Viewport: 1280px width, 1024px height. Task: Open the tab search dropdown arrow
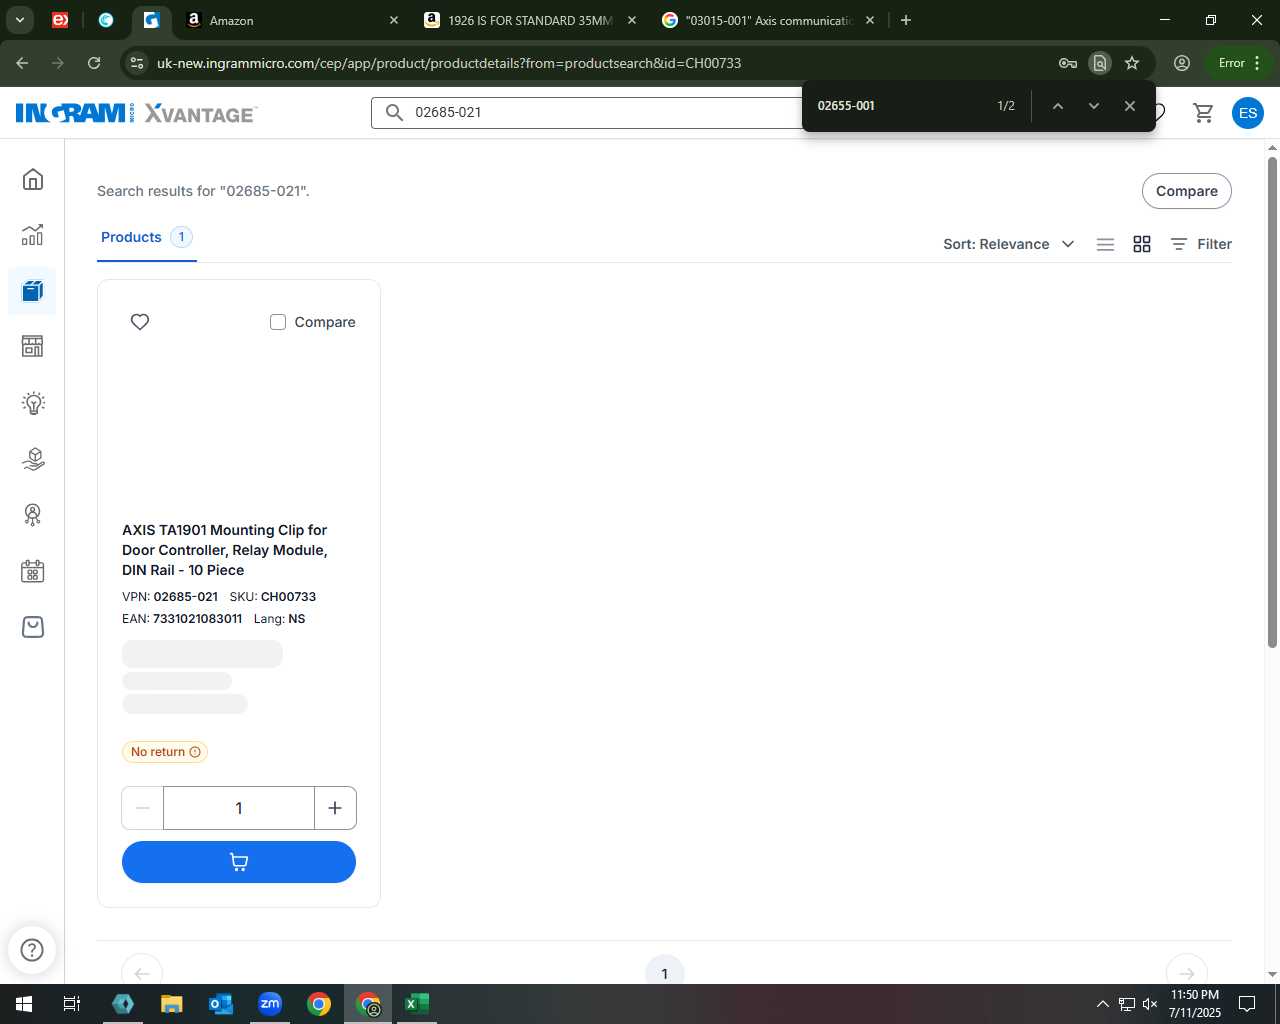coord(20,20)
